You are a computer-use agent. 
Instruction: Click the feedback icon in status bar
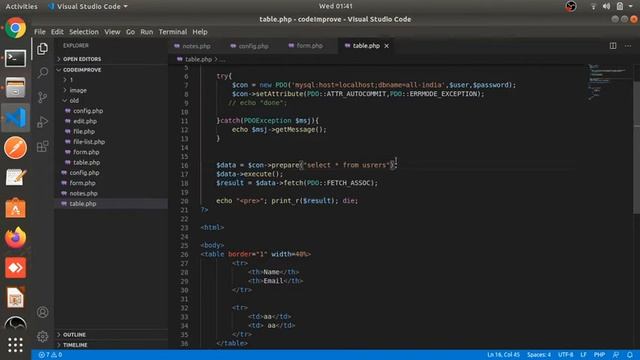[x=616, y=355]
